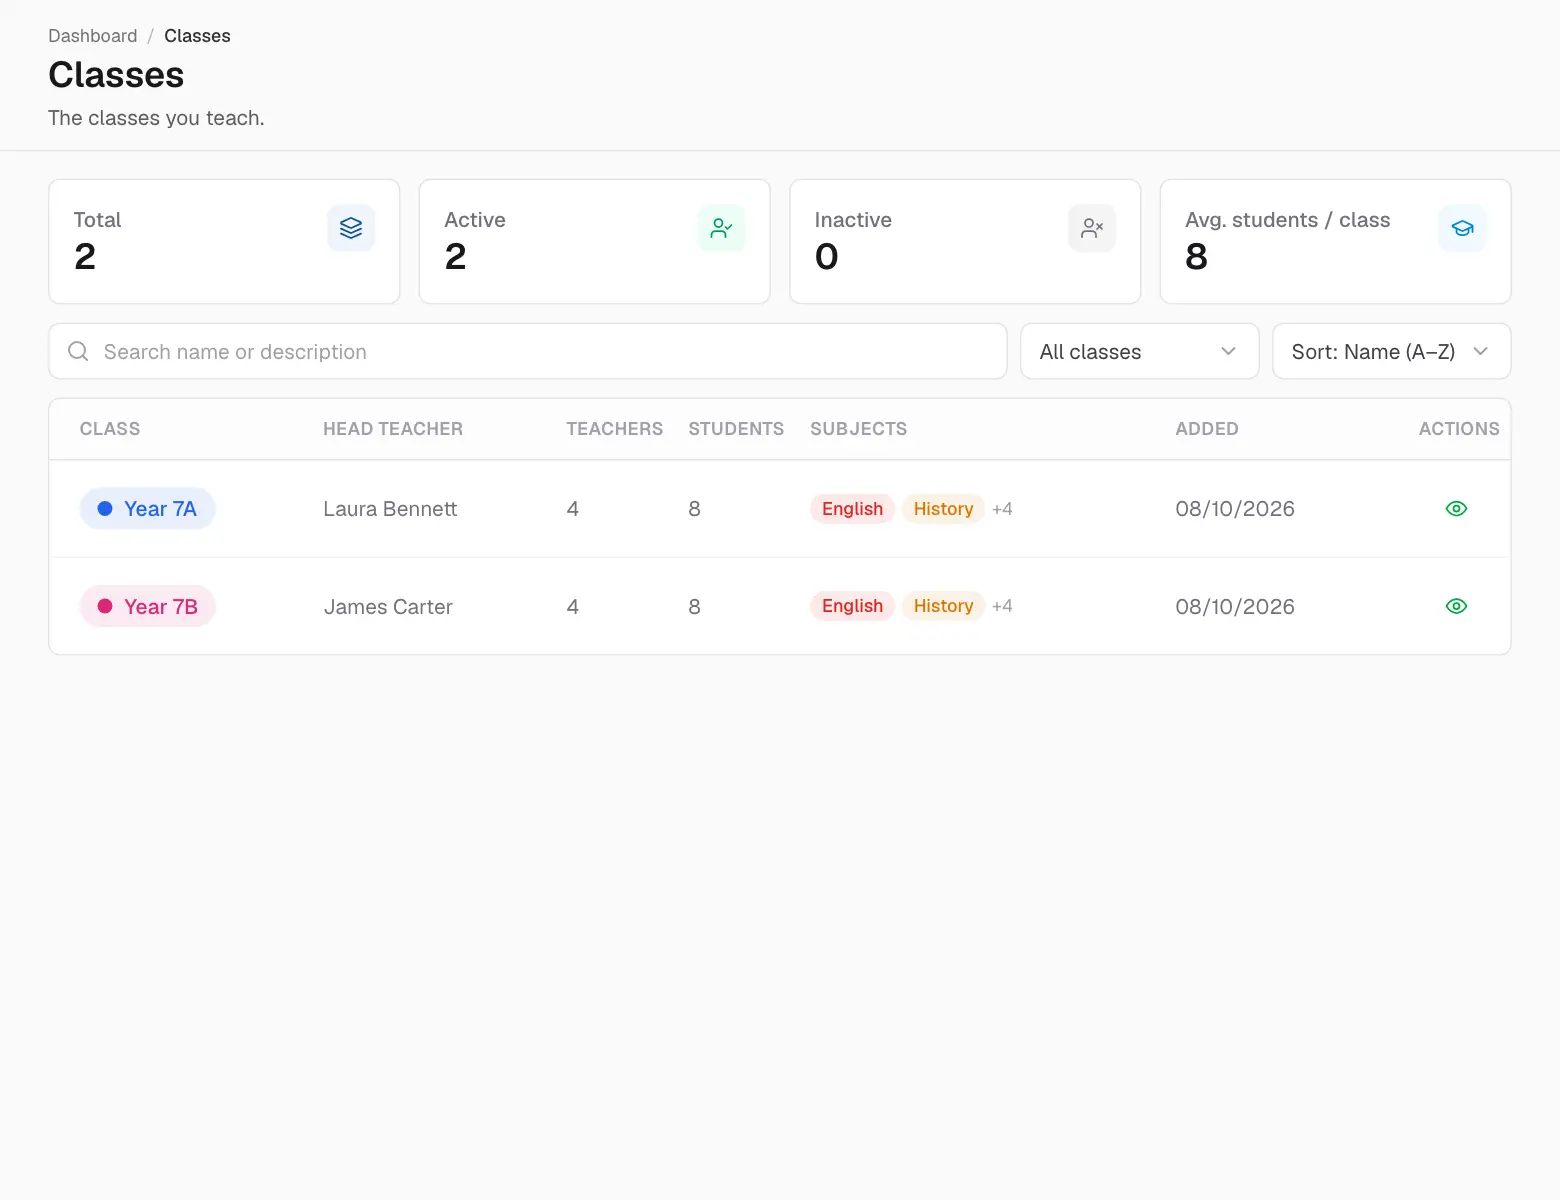Click the added date in Year 7B row

point(1235,607)
